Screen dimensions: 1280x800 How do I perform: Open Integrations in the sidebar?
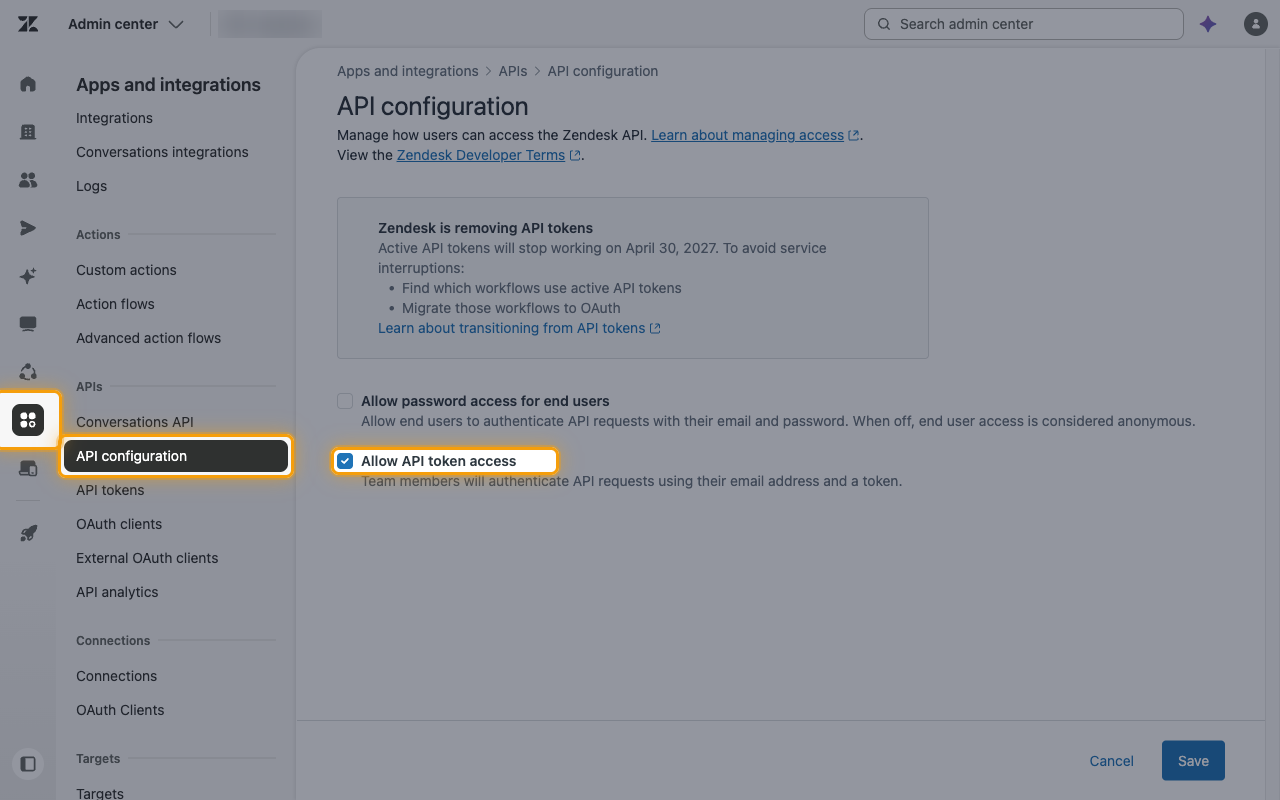[x=114, y=118]
